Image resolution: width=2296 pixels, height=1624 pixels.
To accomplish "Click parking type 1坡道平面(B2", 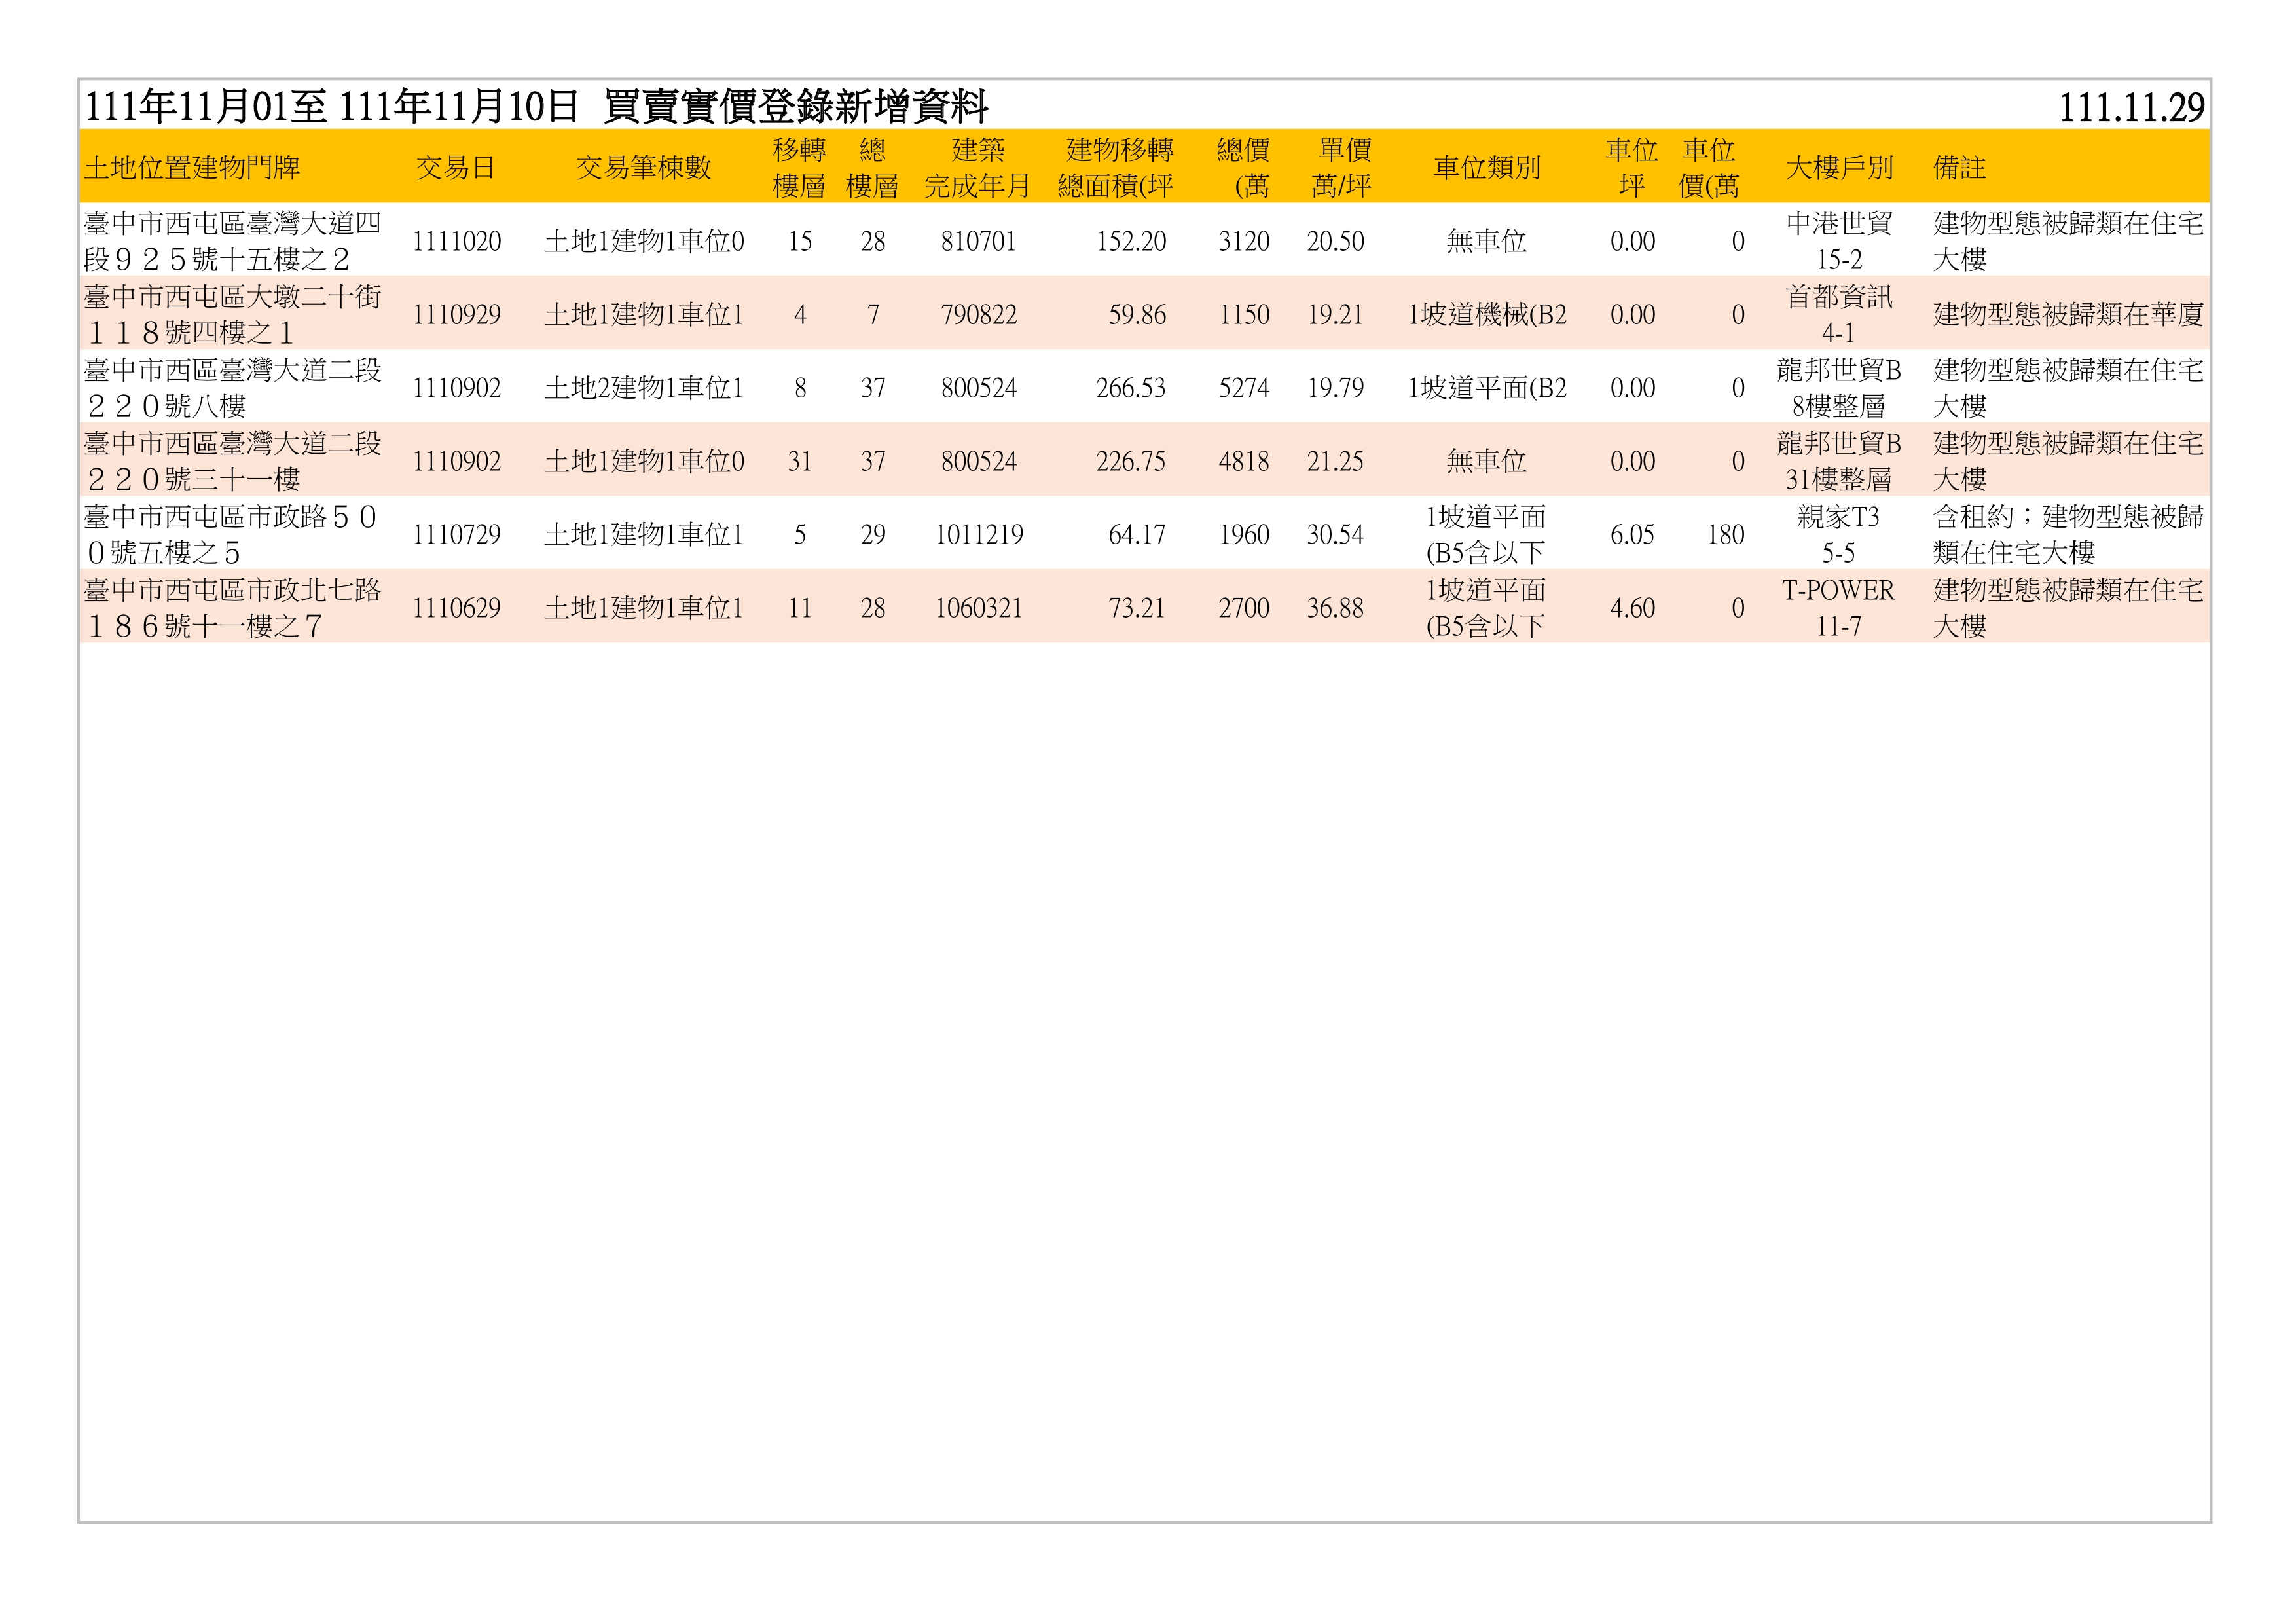I will pyautogui.click(x=1487, y=387).
